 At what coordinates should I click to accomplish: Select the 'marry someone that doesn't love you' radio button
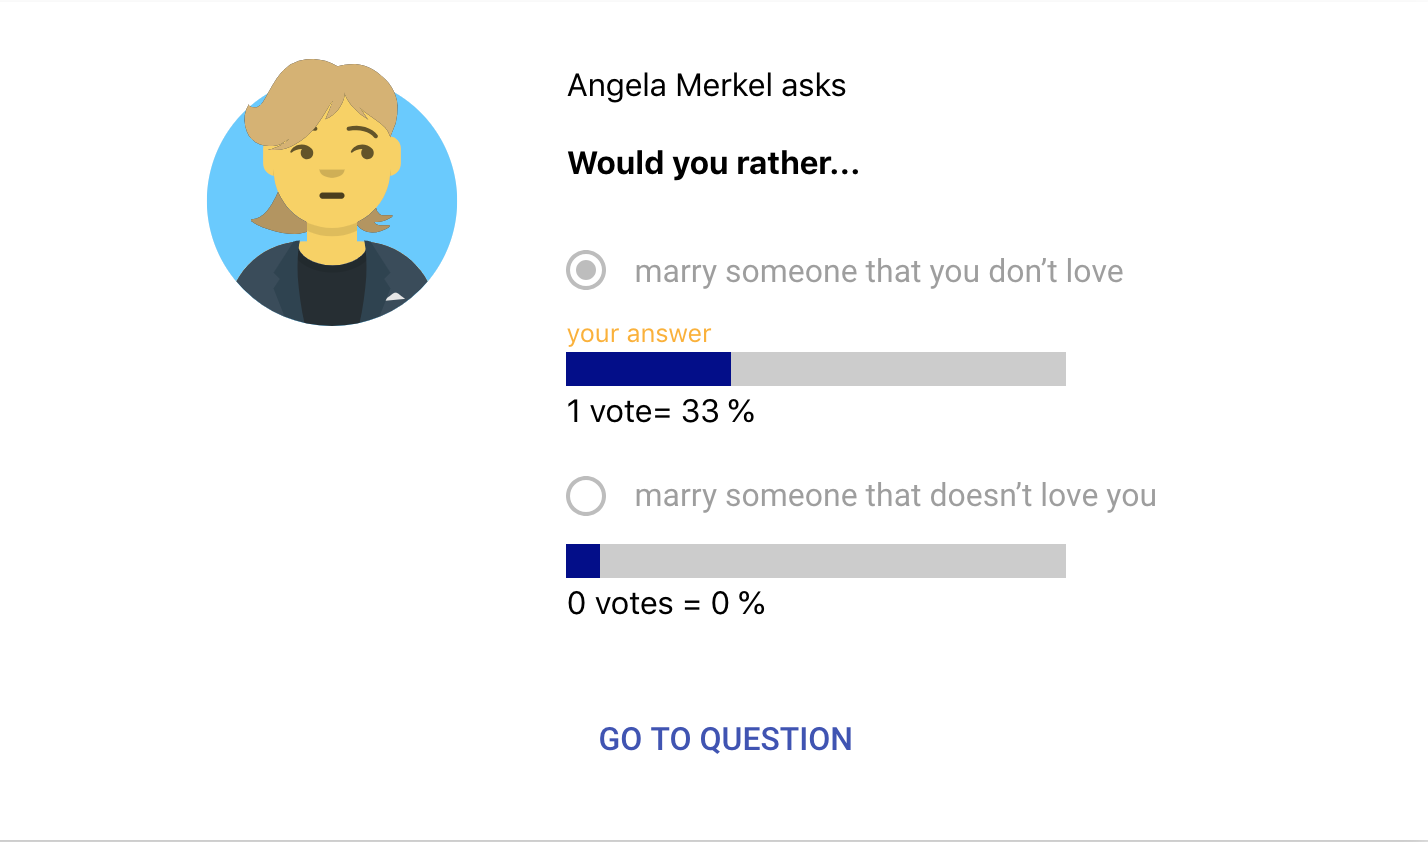[586, 496]
